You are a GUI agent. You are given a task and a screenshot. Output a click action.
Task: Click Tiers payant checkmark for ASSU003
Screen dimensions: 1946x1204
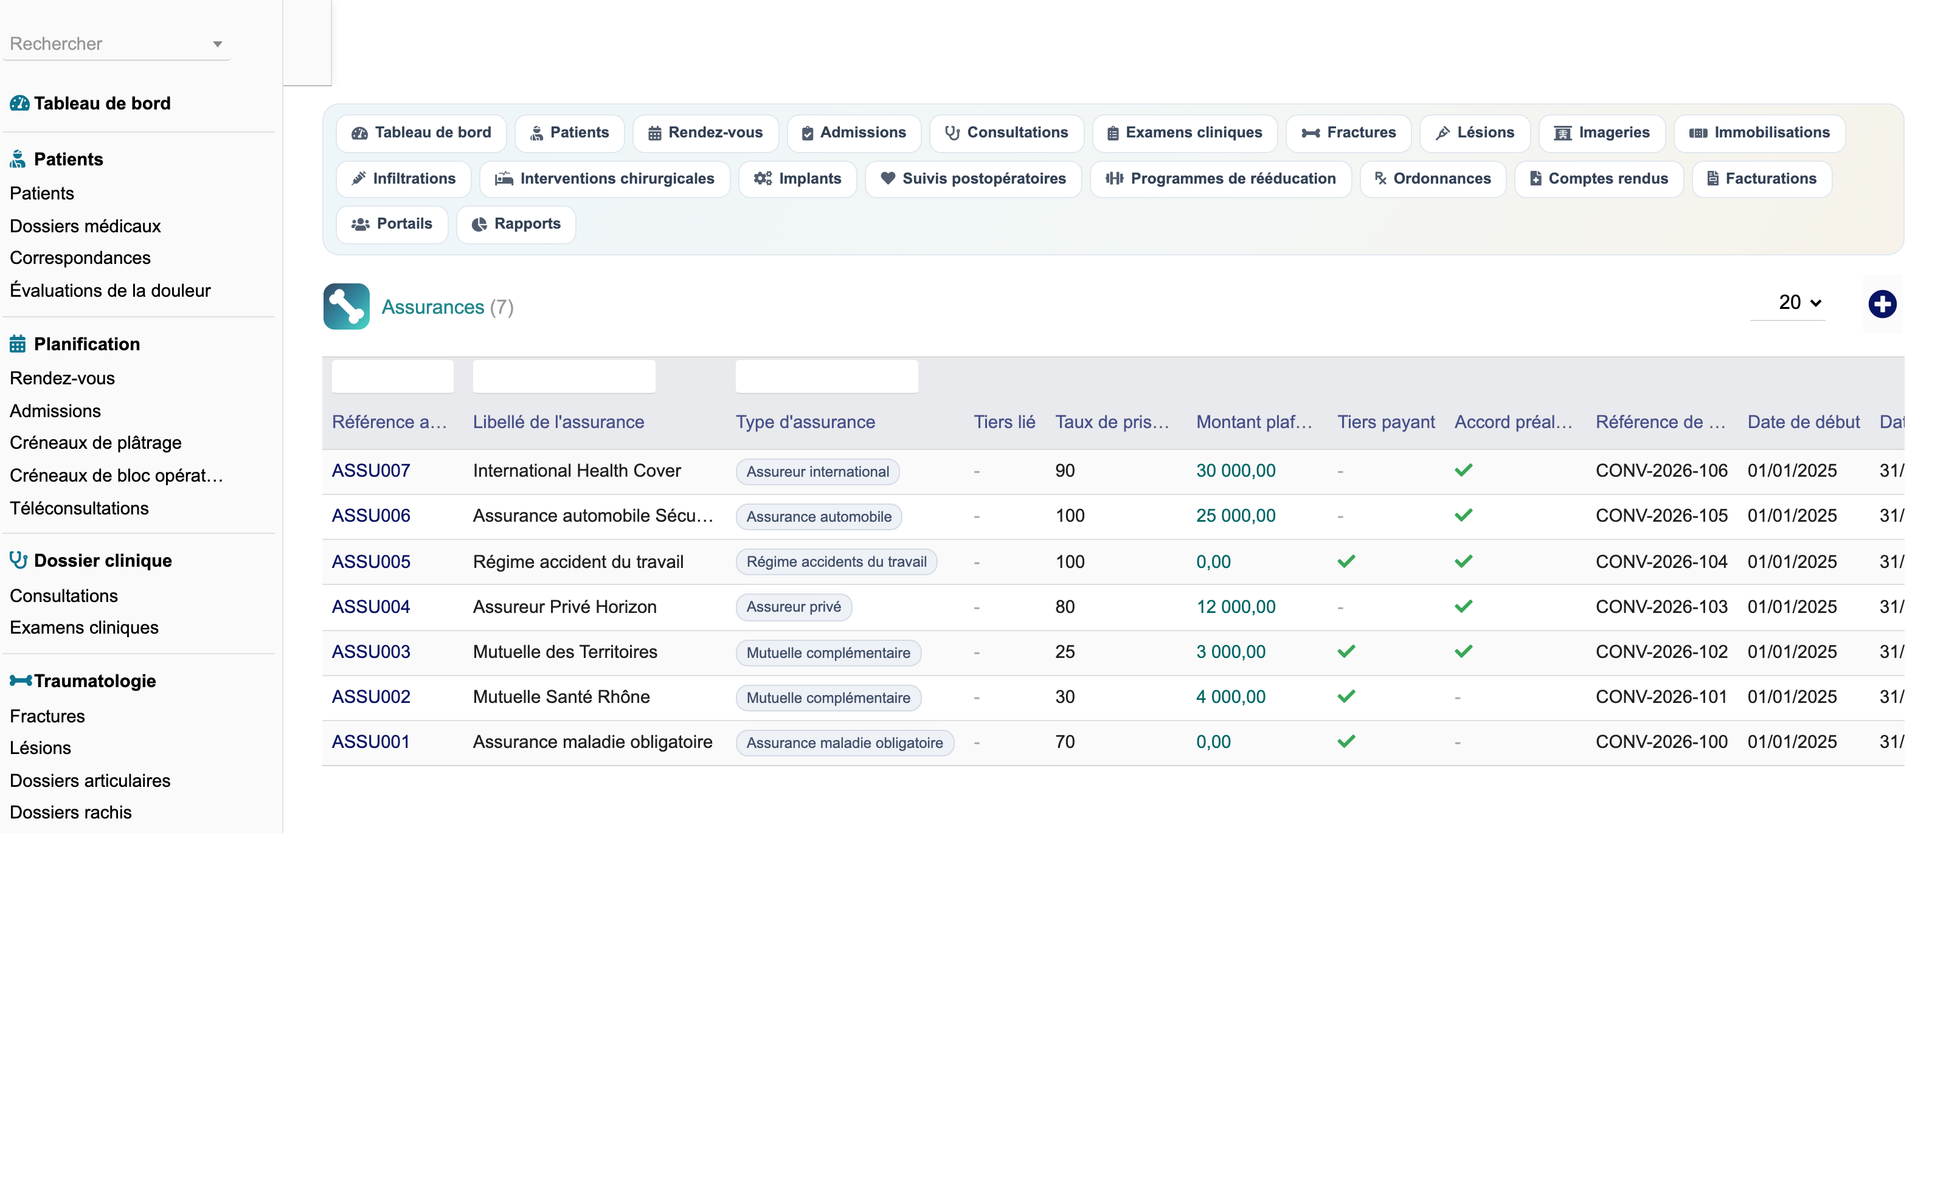pyautogui.click(x=1346, y=651)
